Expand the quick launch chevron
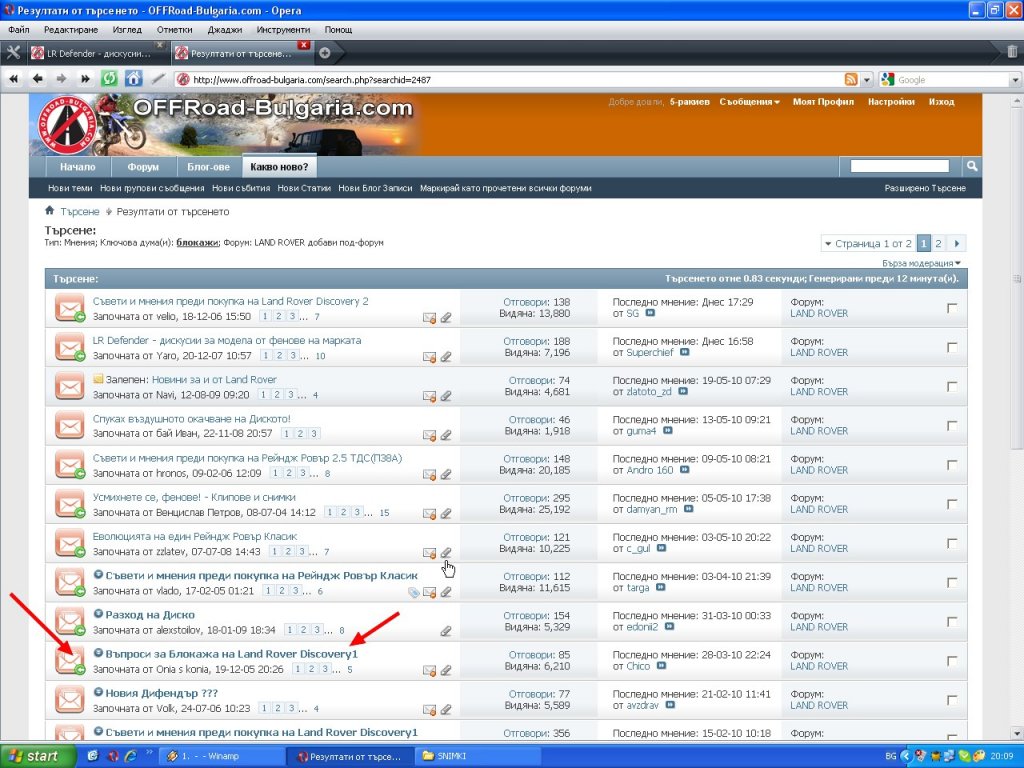This screenshot has width=1024, height=768. tap(149, 752)
